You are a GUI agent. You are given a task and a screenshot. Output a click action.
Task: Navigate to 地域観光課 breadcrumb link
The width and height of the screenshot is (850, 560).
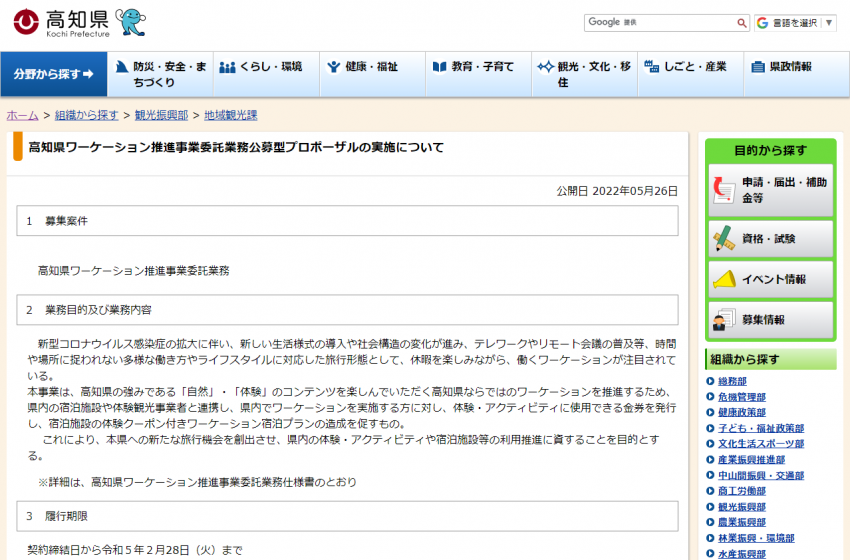[230, 115]
